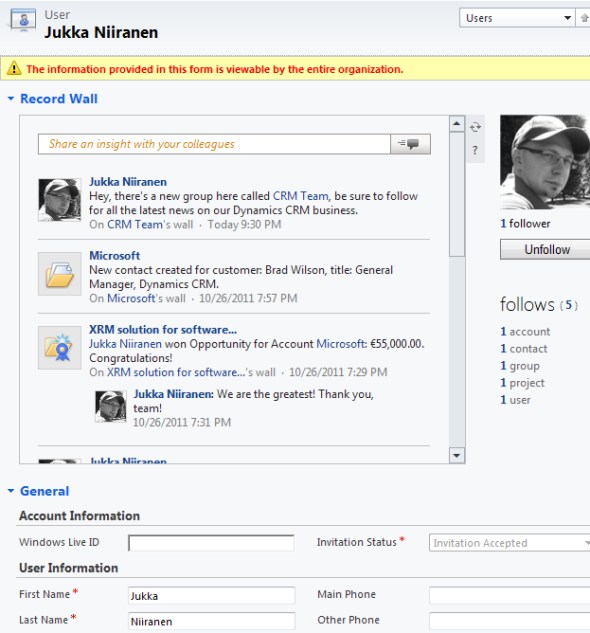Click the Unfollow button
This screenshot has height=633, width=590.
tap(545, 249)
